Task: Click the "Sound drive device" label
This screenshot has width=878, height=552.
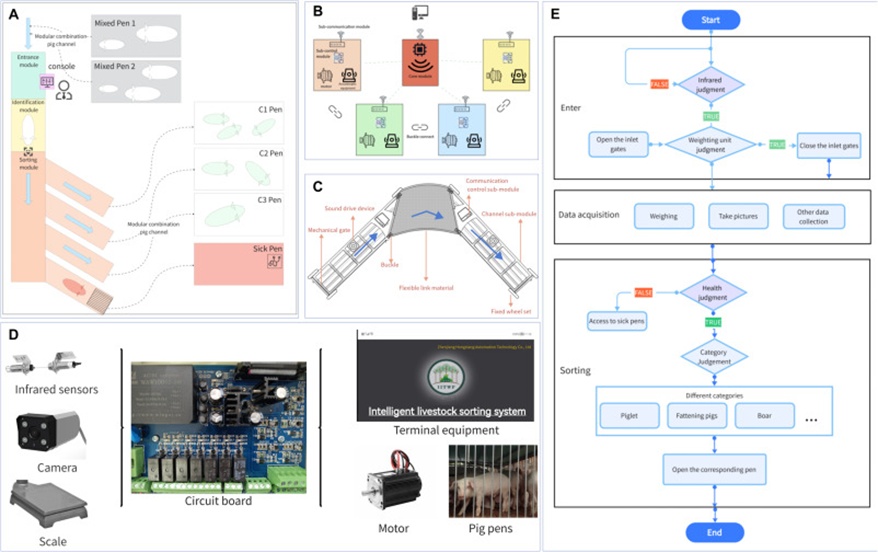Action: [x=349, y=208]
